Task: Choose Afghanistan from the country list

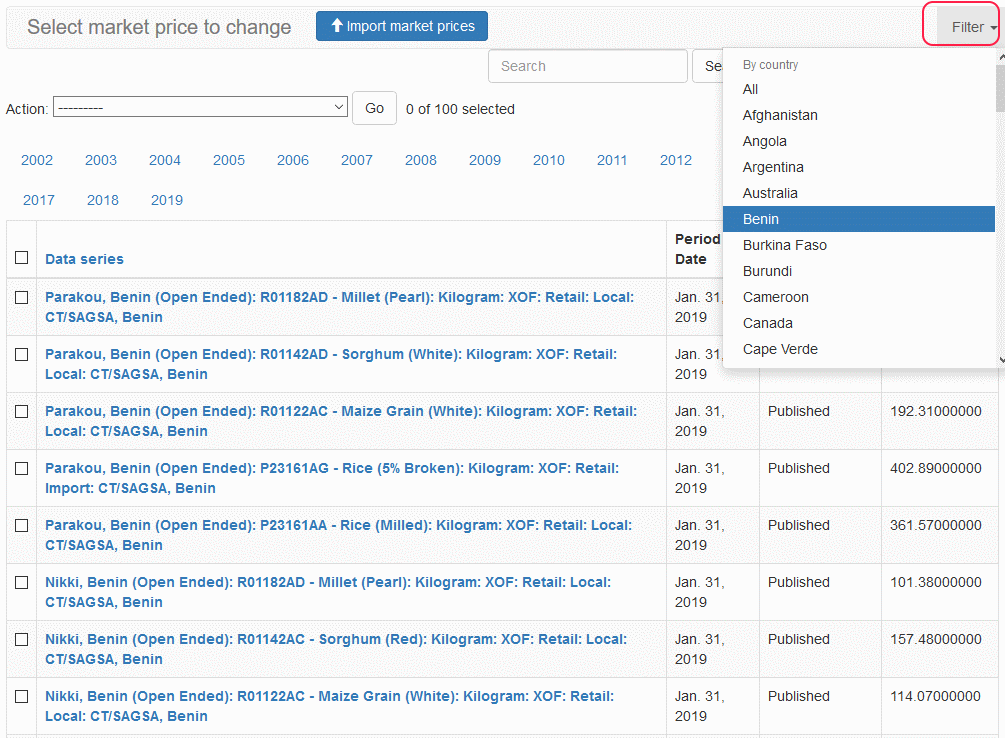Action: pyautogui.click(x=780, y=115)
